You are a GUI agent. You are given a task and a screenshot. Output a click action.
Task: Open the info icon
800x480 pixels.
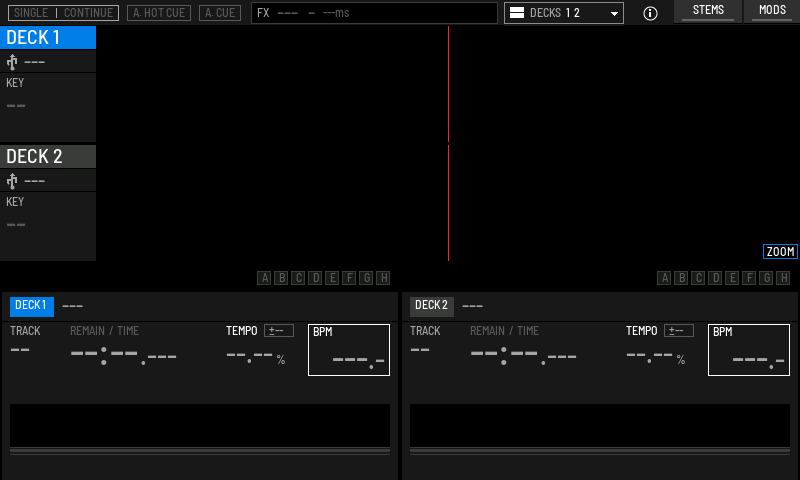pyautogui.click(x=650, y=13)
